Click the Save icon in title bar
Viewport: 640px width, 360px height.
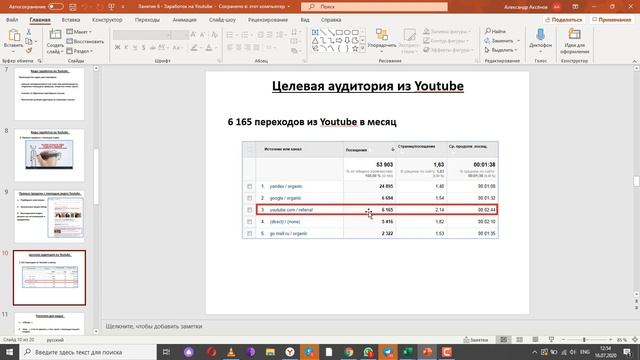click(73, 7)
